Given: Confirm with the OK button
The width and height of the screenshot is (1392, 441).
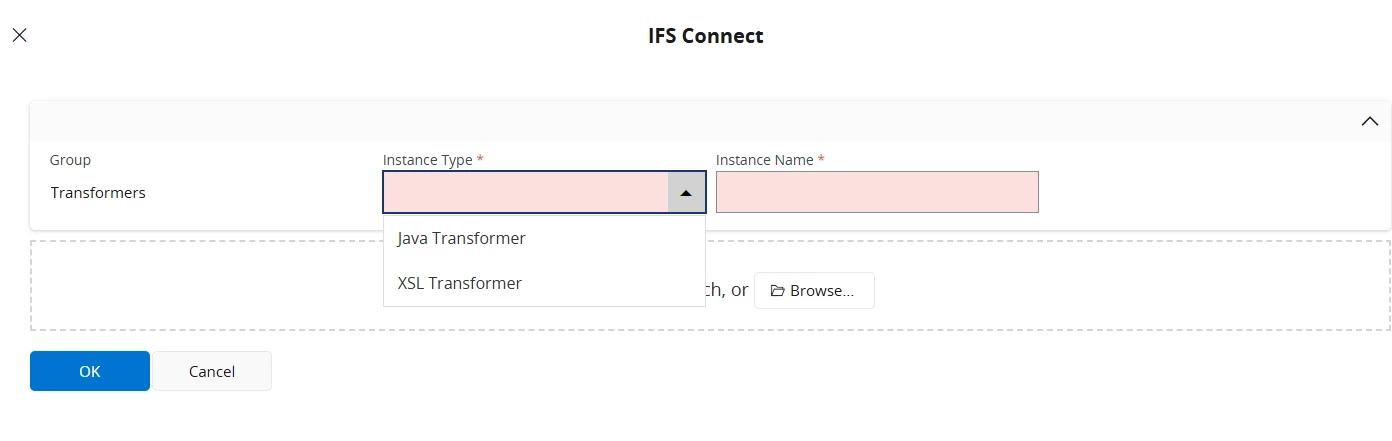Looking at the screenshot, I should (90, 371).
